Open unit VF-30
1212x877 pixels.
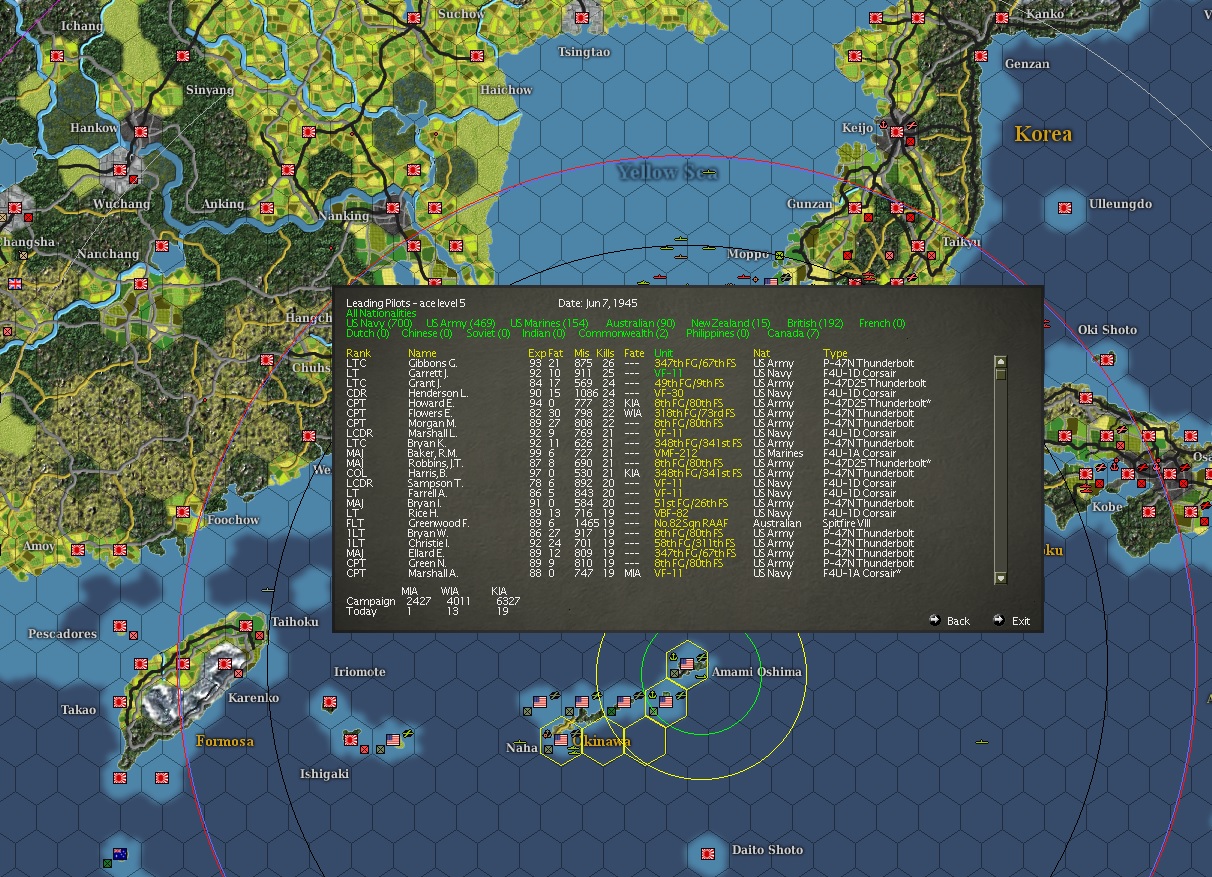click(x=667, y=393)
